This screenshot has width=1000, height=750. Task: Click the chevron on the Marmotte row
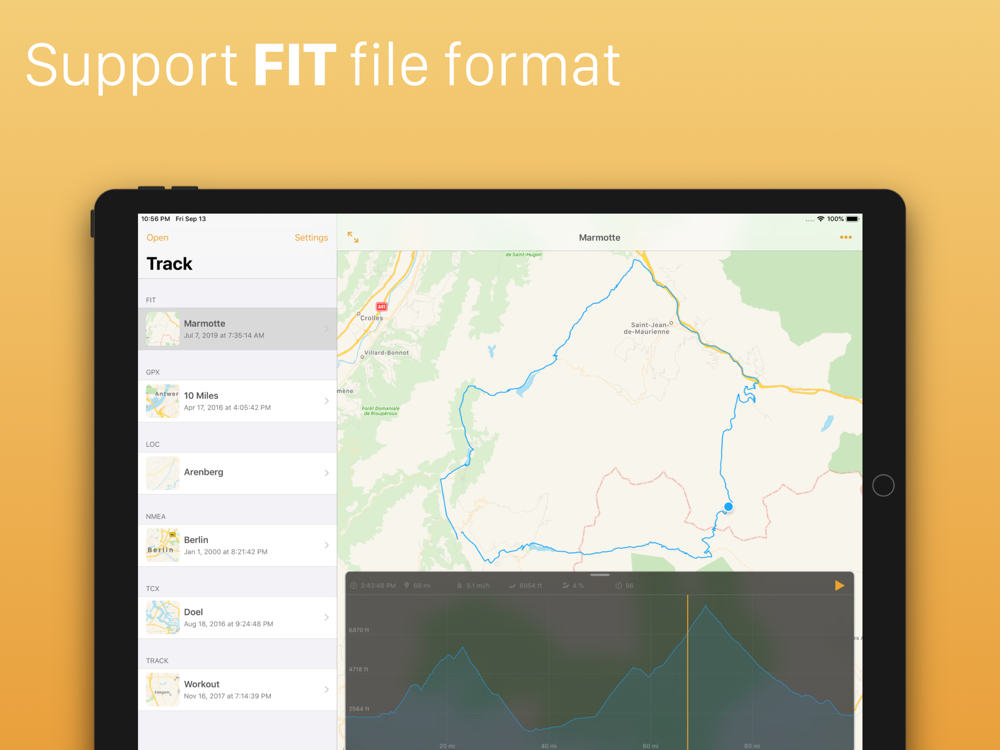327,328
